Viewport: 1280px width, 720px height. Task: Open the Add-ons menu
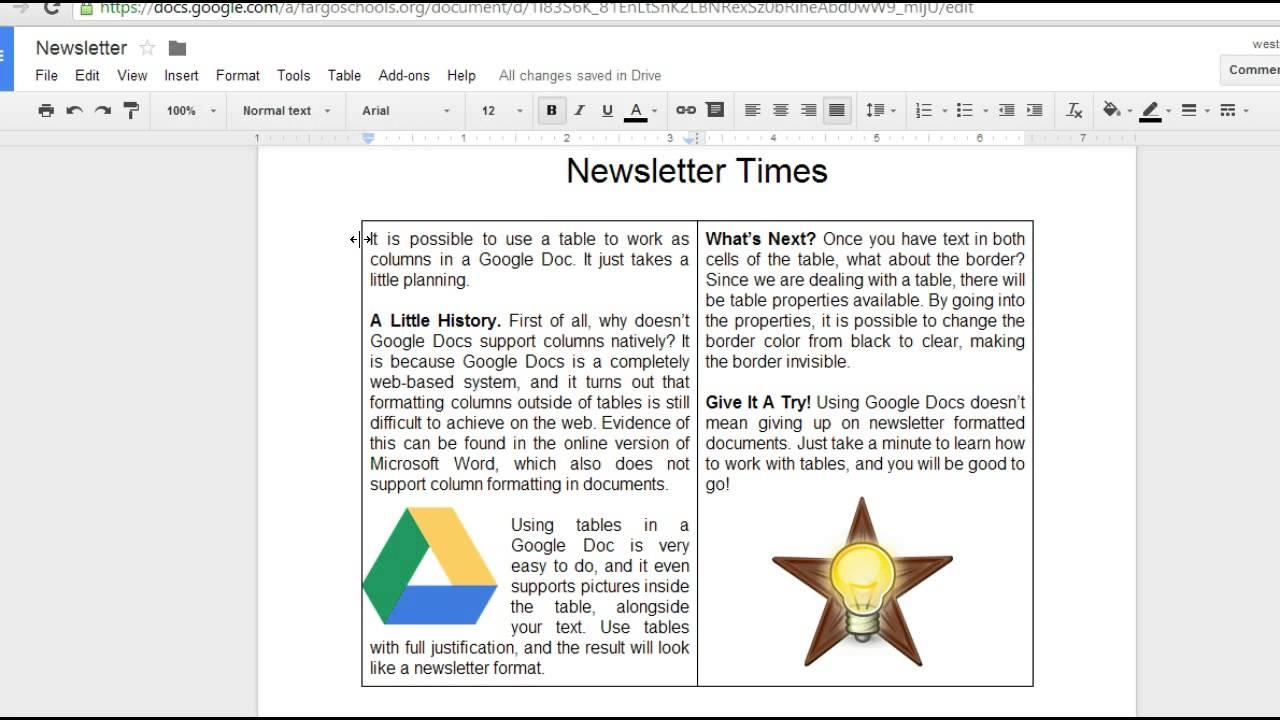click(404, 75)
